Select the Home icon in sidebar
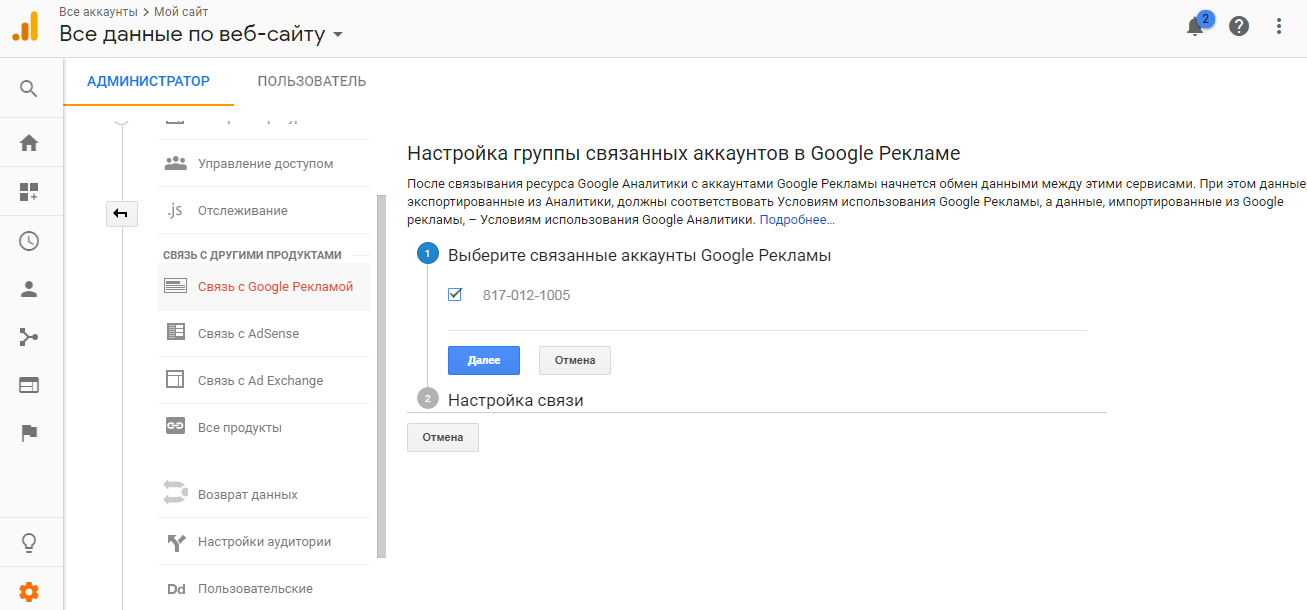Viewport: 1307px width, 610px height. click(29, 140)
